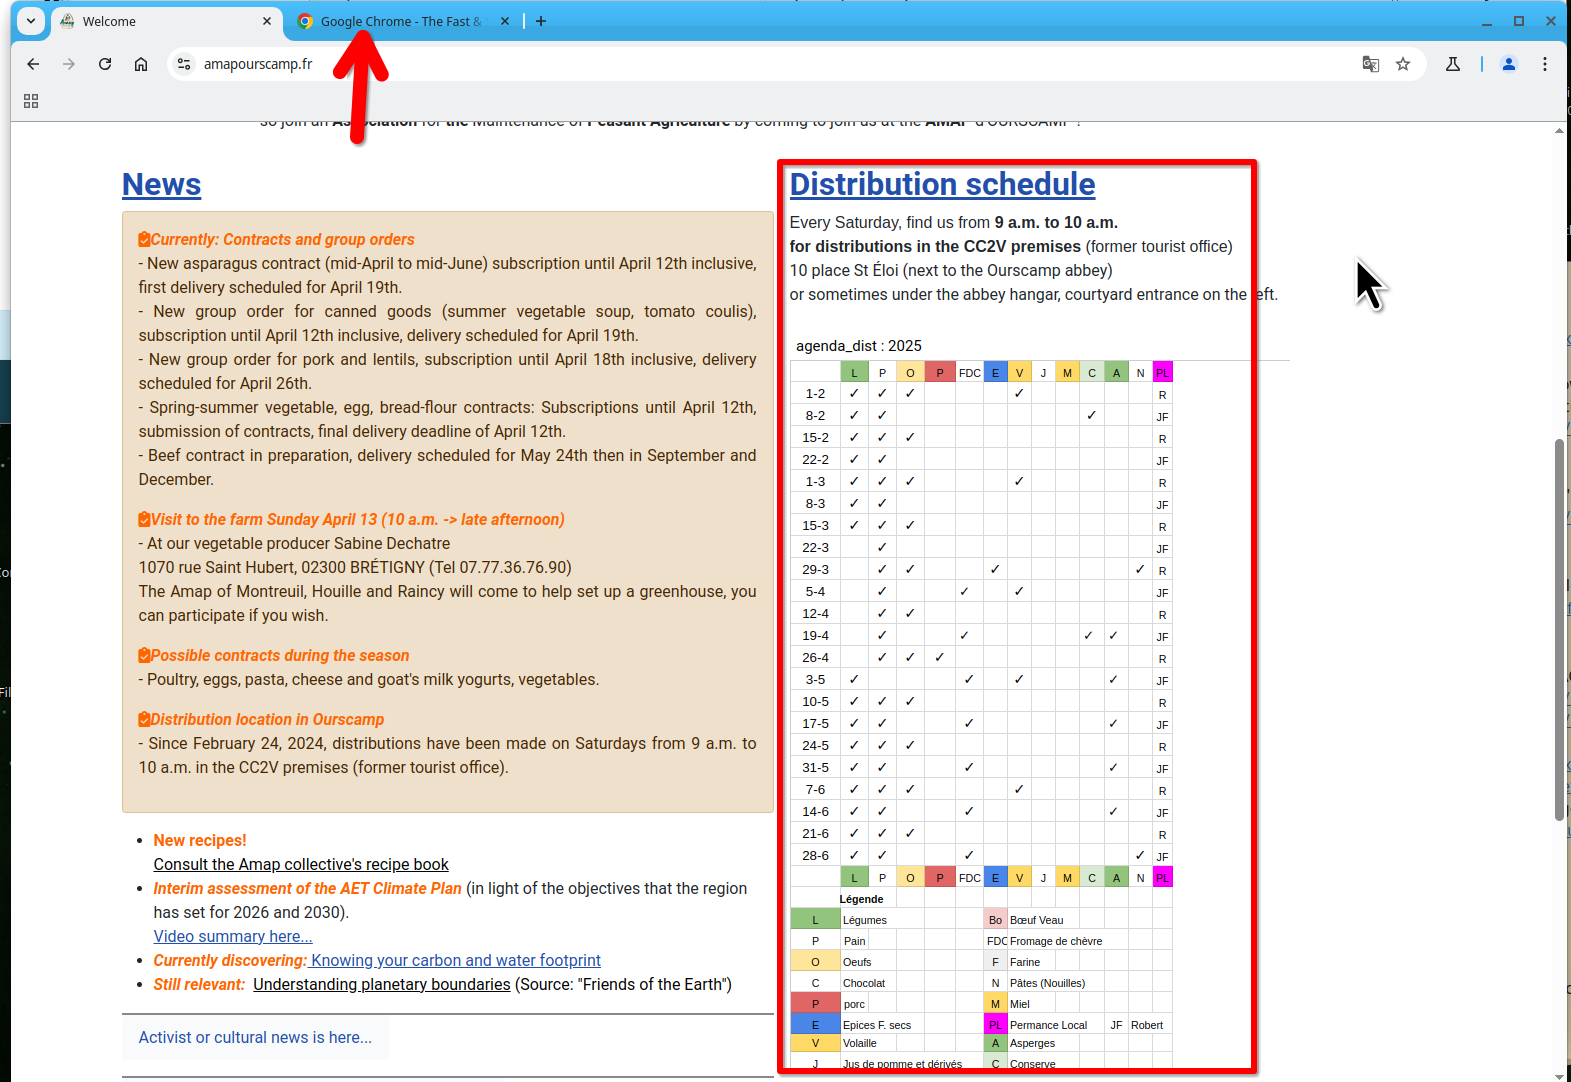Click 'Visit to the farm Sunday April 13' heading
Screen dimensions: 1571x1082
357,520
